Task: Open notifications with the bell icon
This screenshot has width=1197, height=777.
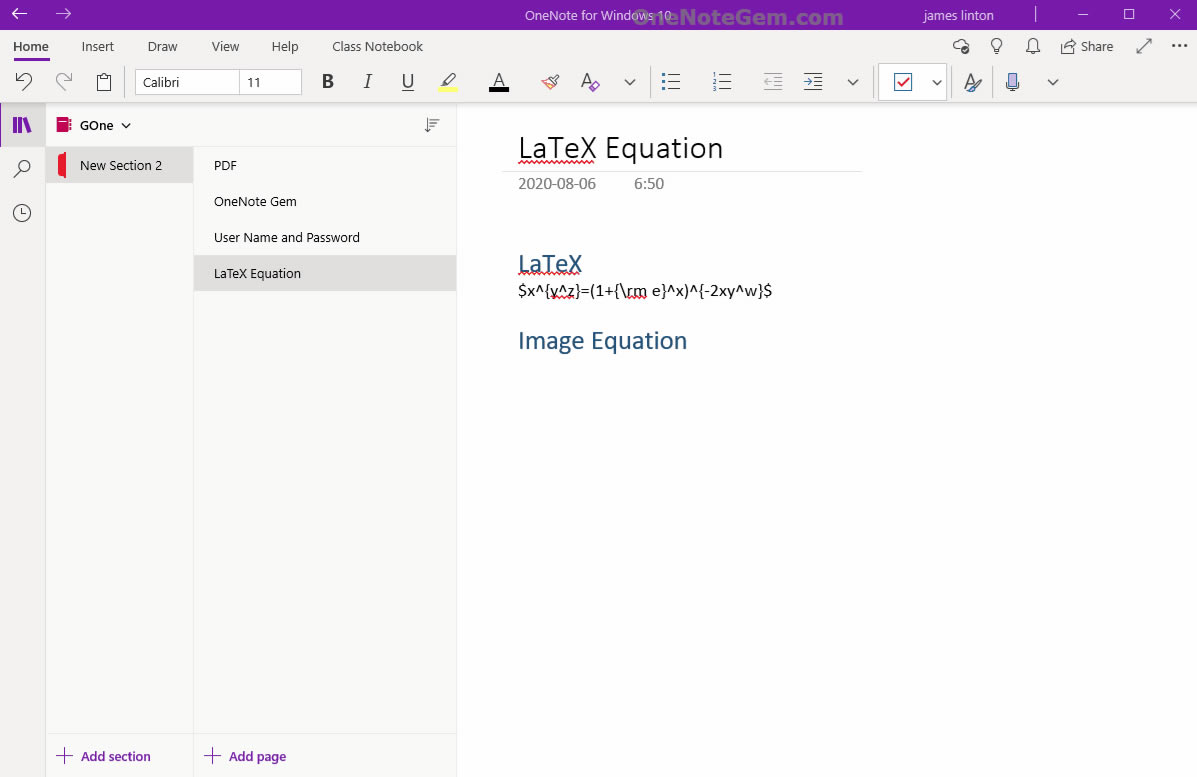Action: [x=1033, y=46]
